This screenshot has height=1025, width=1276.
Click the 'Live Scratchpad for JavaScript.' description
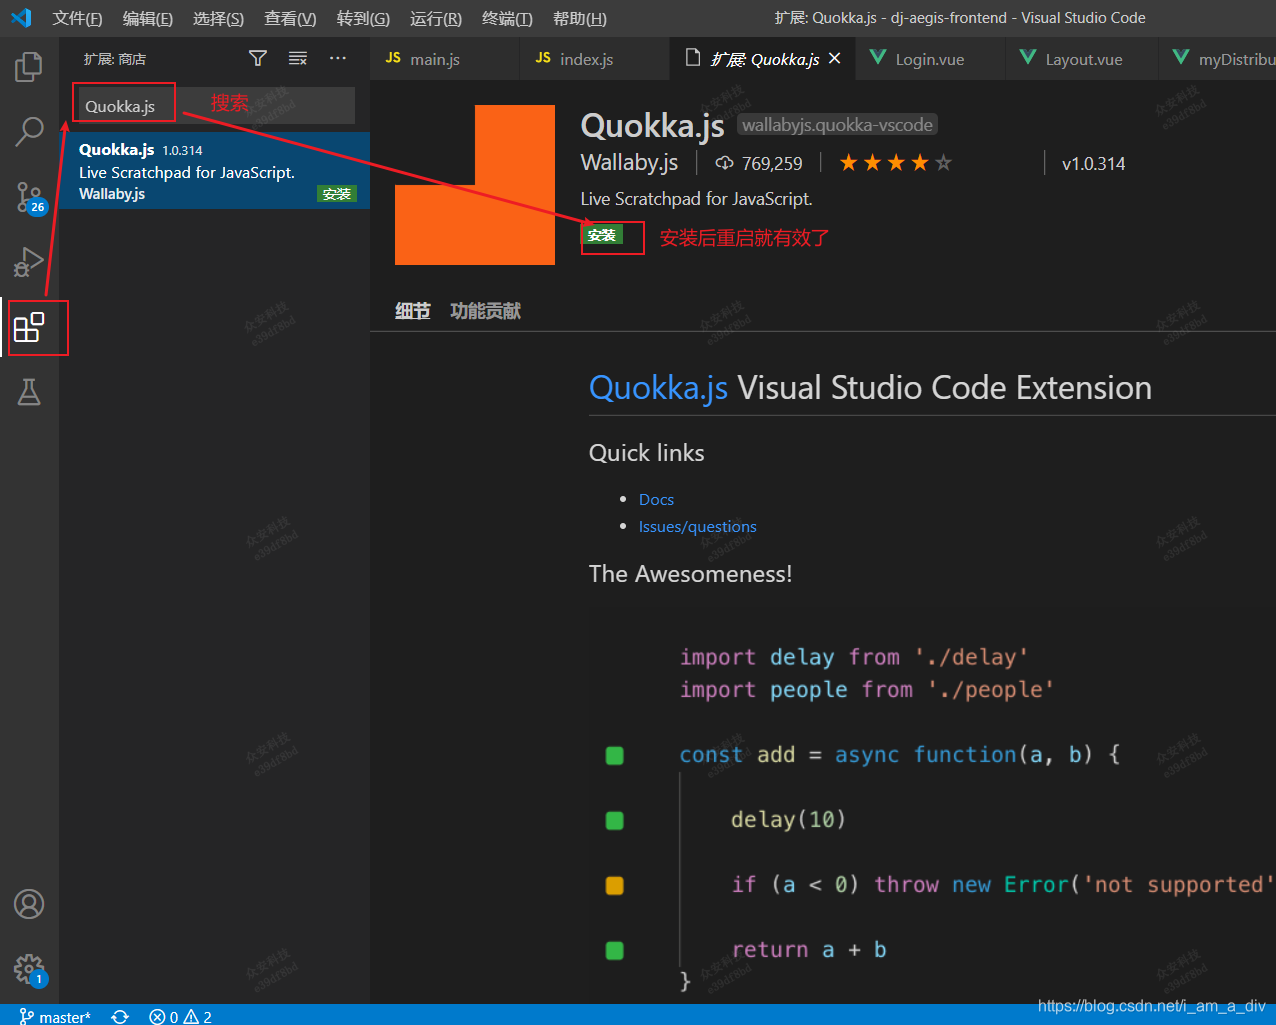[x=696, y=199]
